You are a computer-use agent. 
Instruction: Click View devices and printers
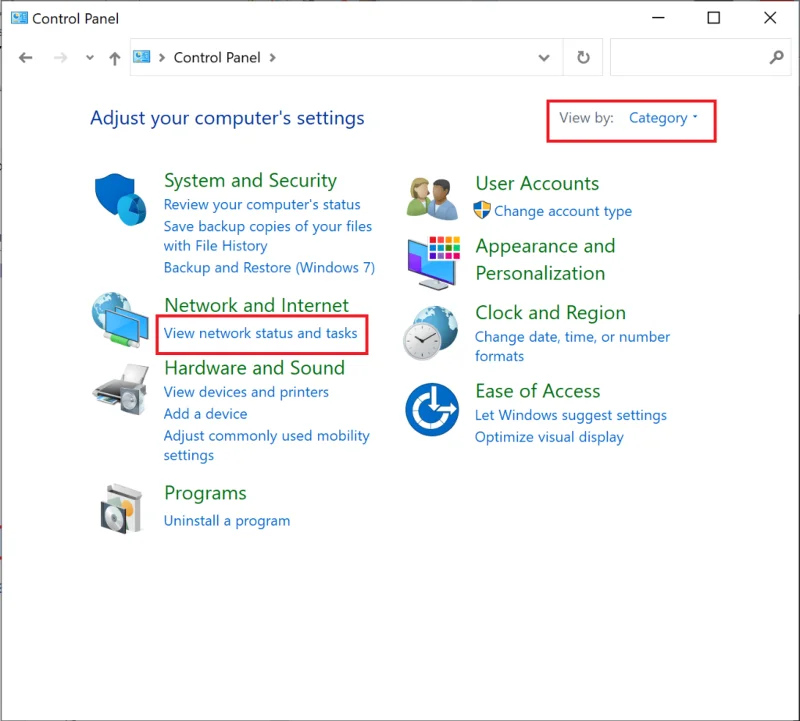(246, 392)
